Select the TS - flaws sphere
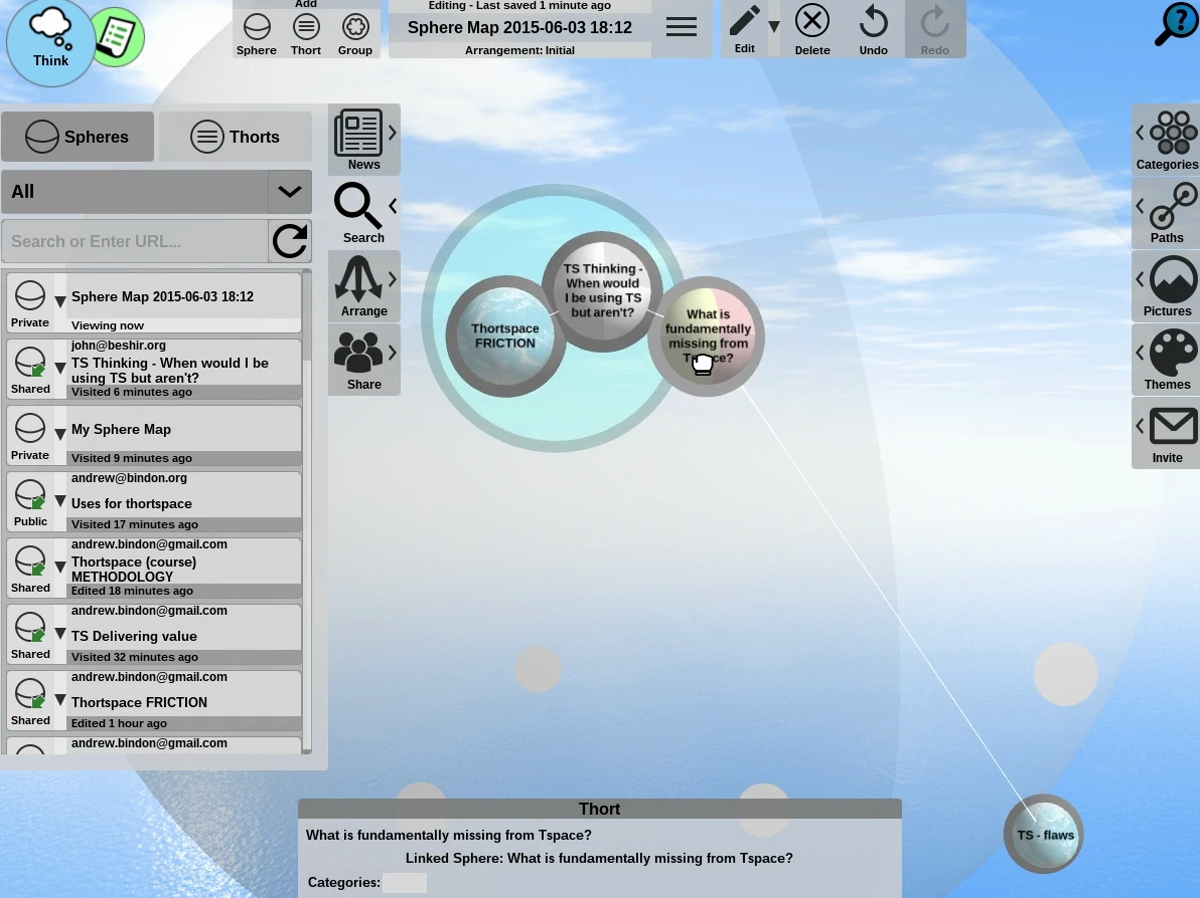Screen dimensions: 1200x898 1044,834
